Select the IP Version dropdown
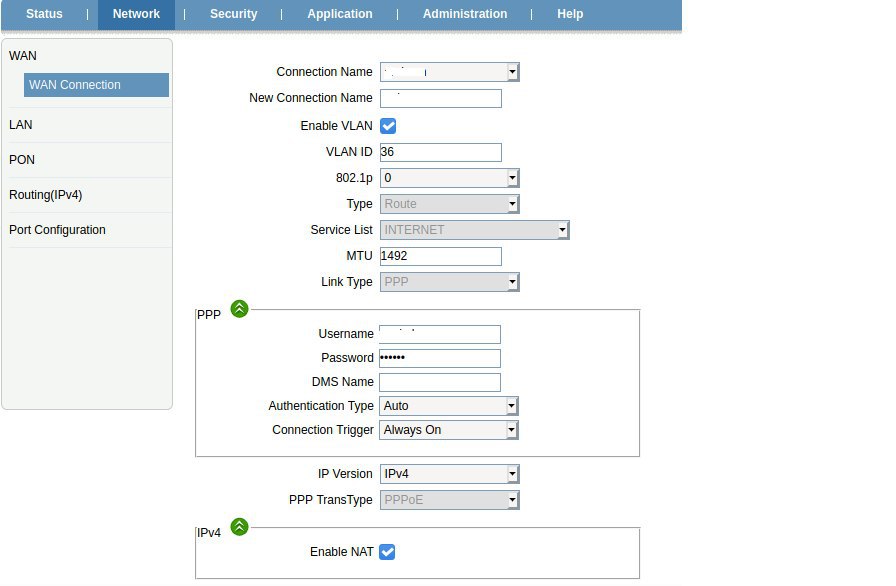896x586 pixels. pyautogui.click(x=449, y=474)
